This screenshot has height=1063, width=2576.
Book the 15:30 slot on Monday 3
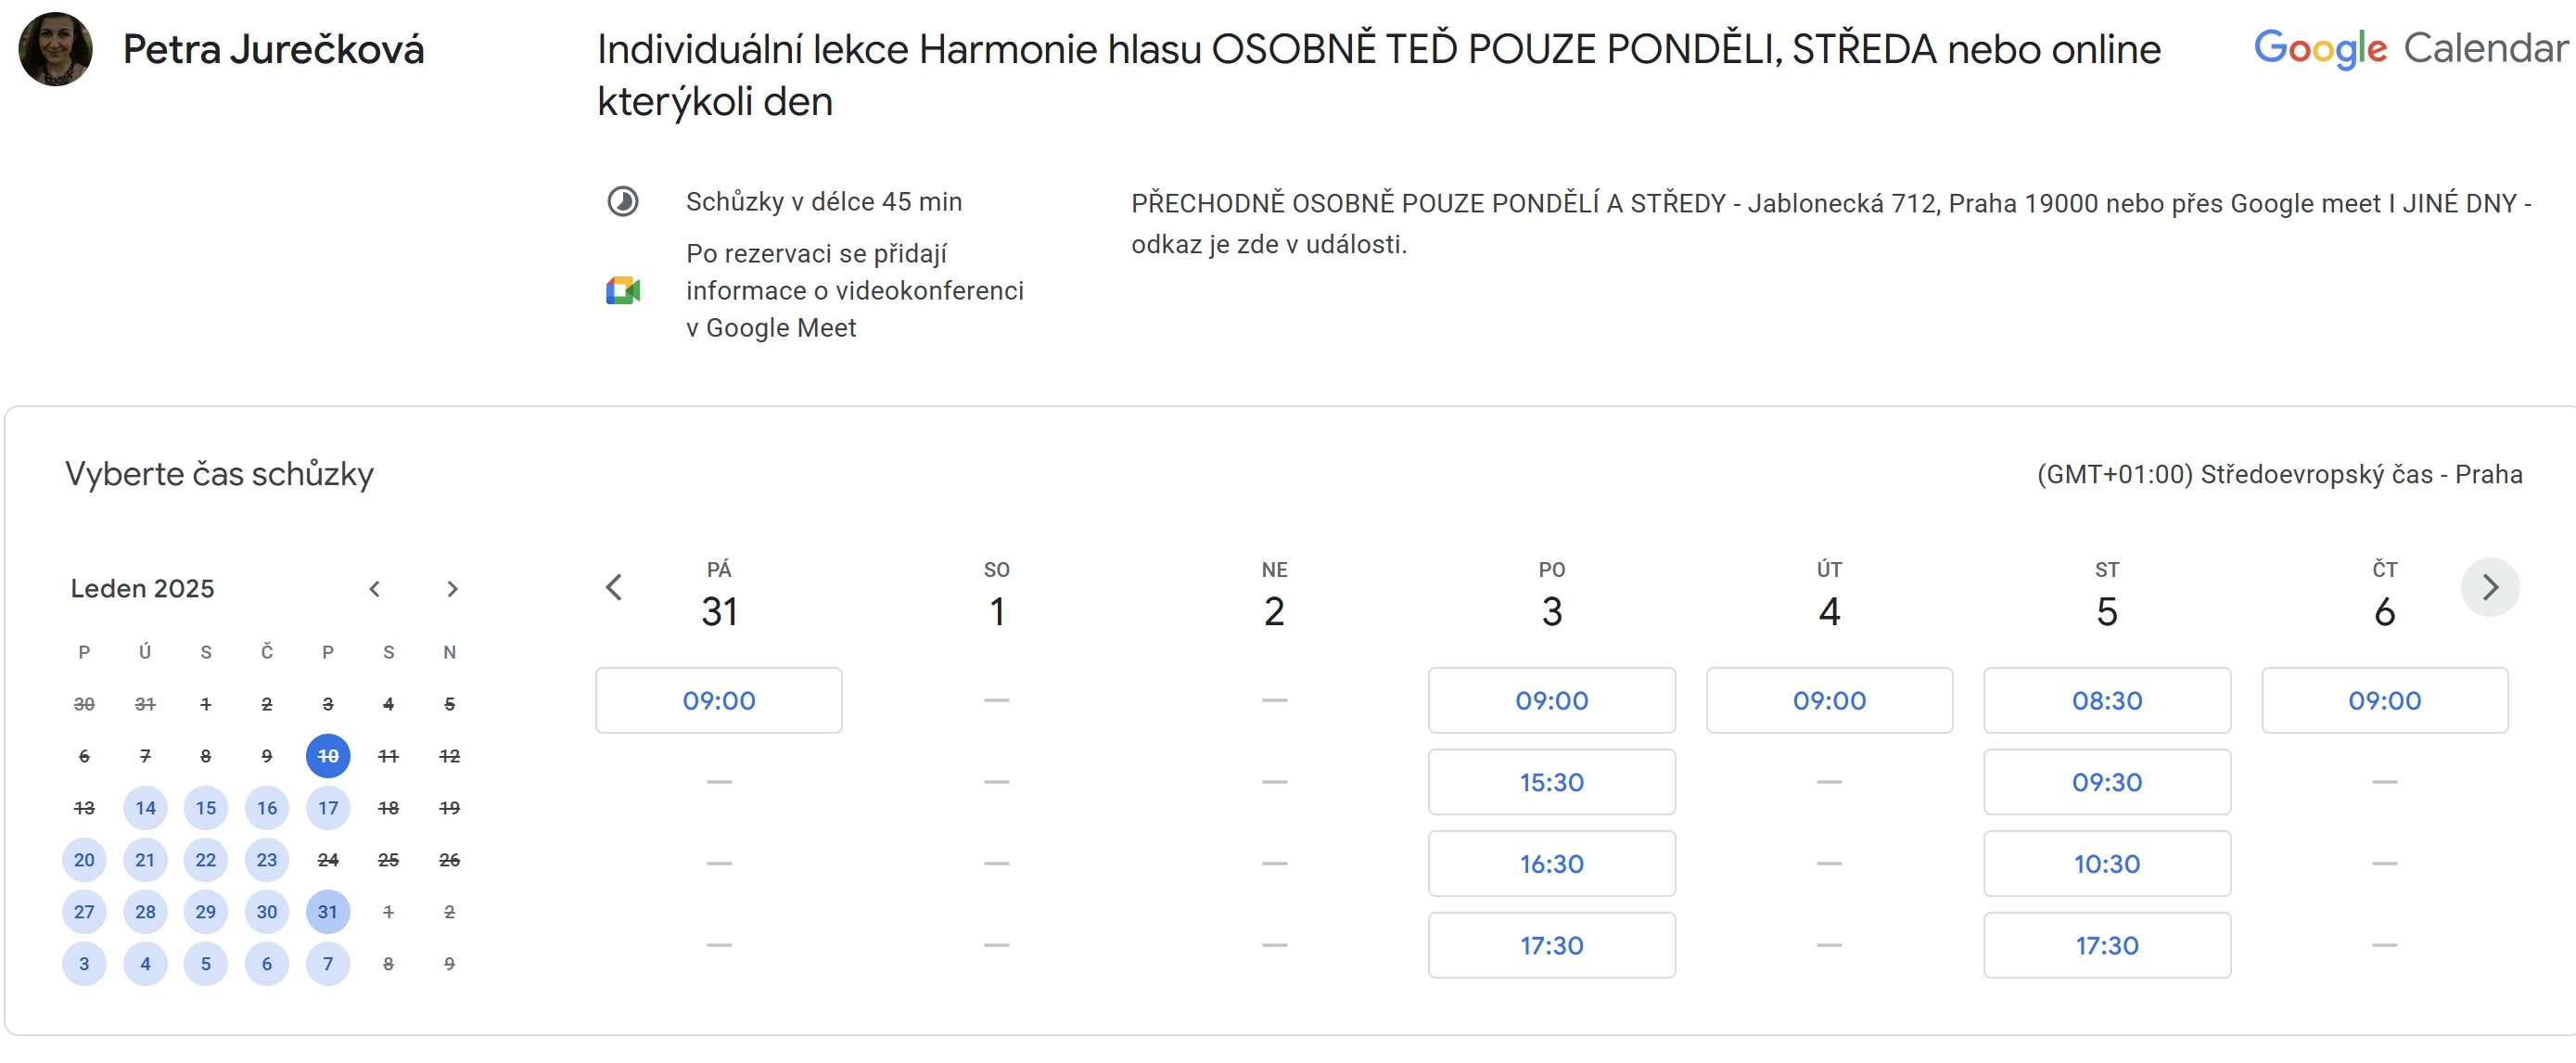coord(1551,782)
